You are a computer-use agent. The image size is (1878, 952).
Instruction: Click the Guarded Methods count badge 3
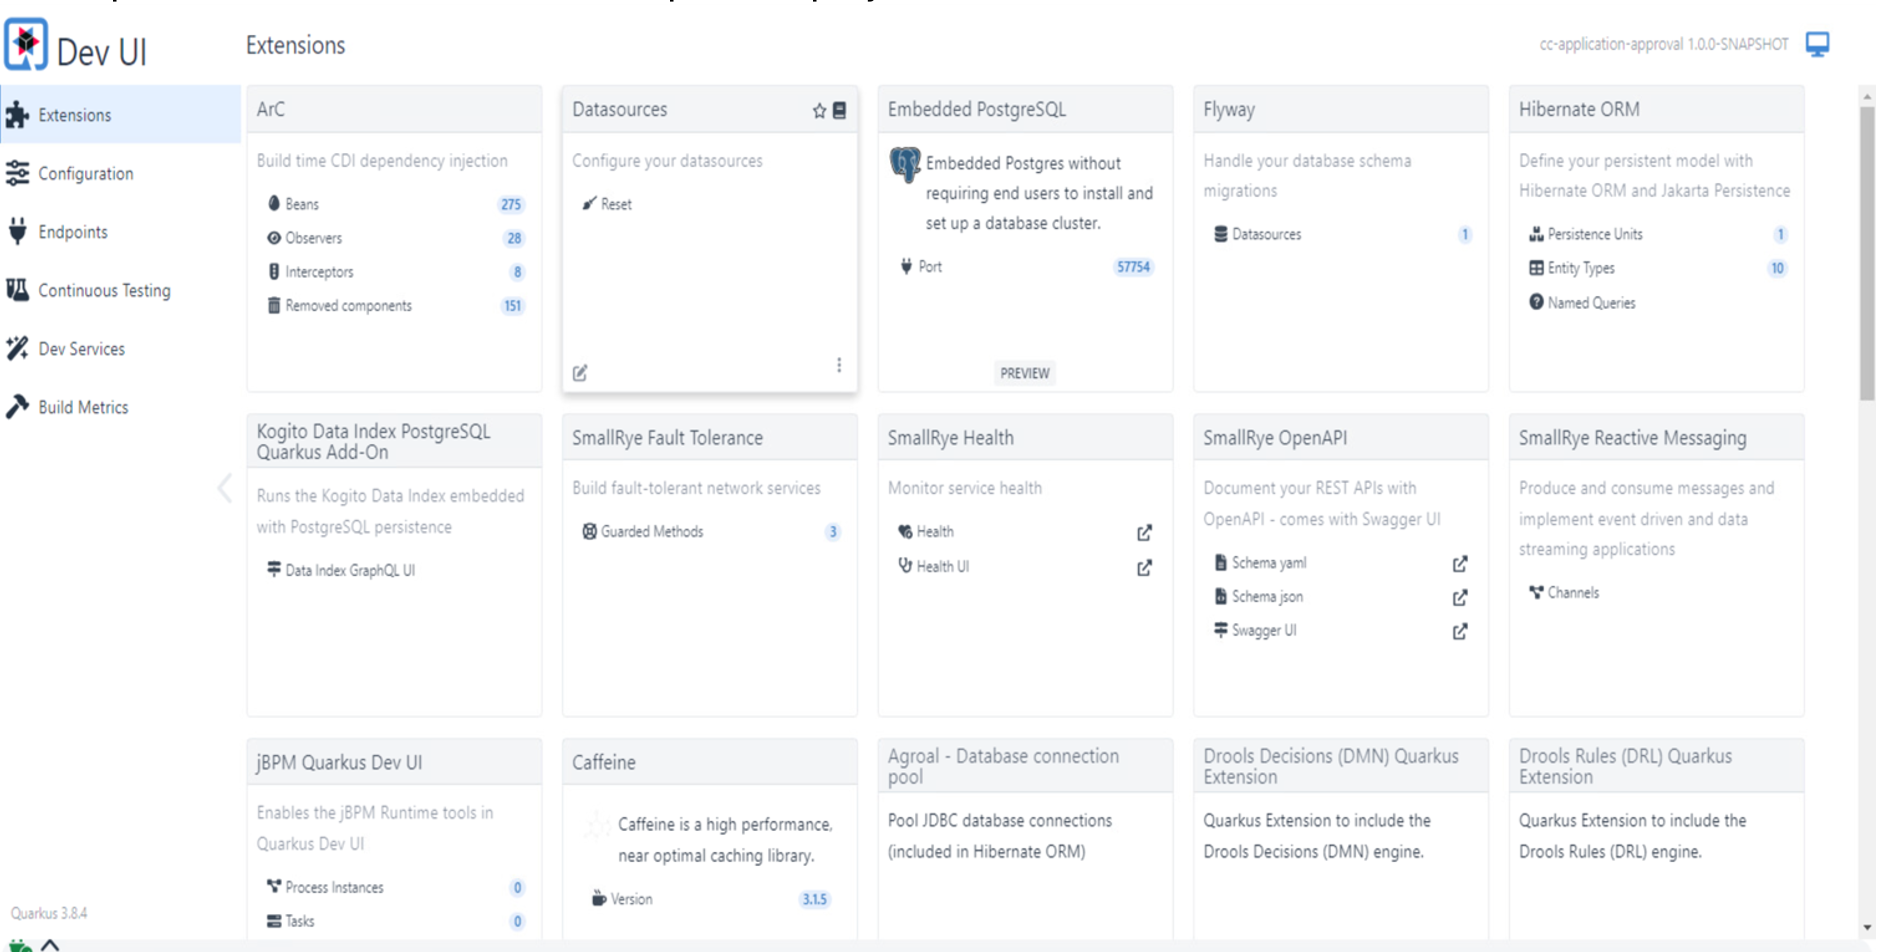(x=832, y=532)
